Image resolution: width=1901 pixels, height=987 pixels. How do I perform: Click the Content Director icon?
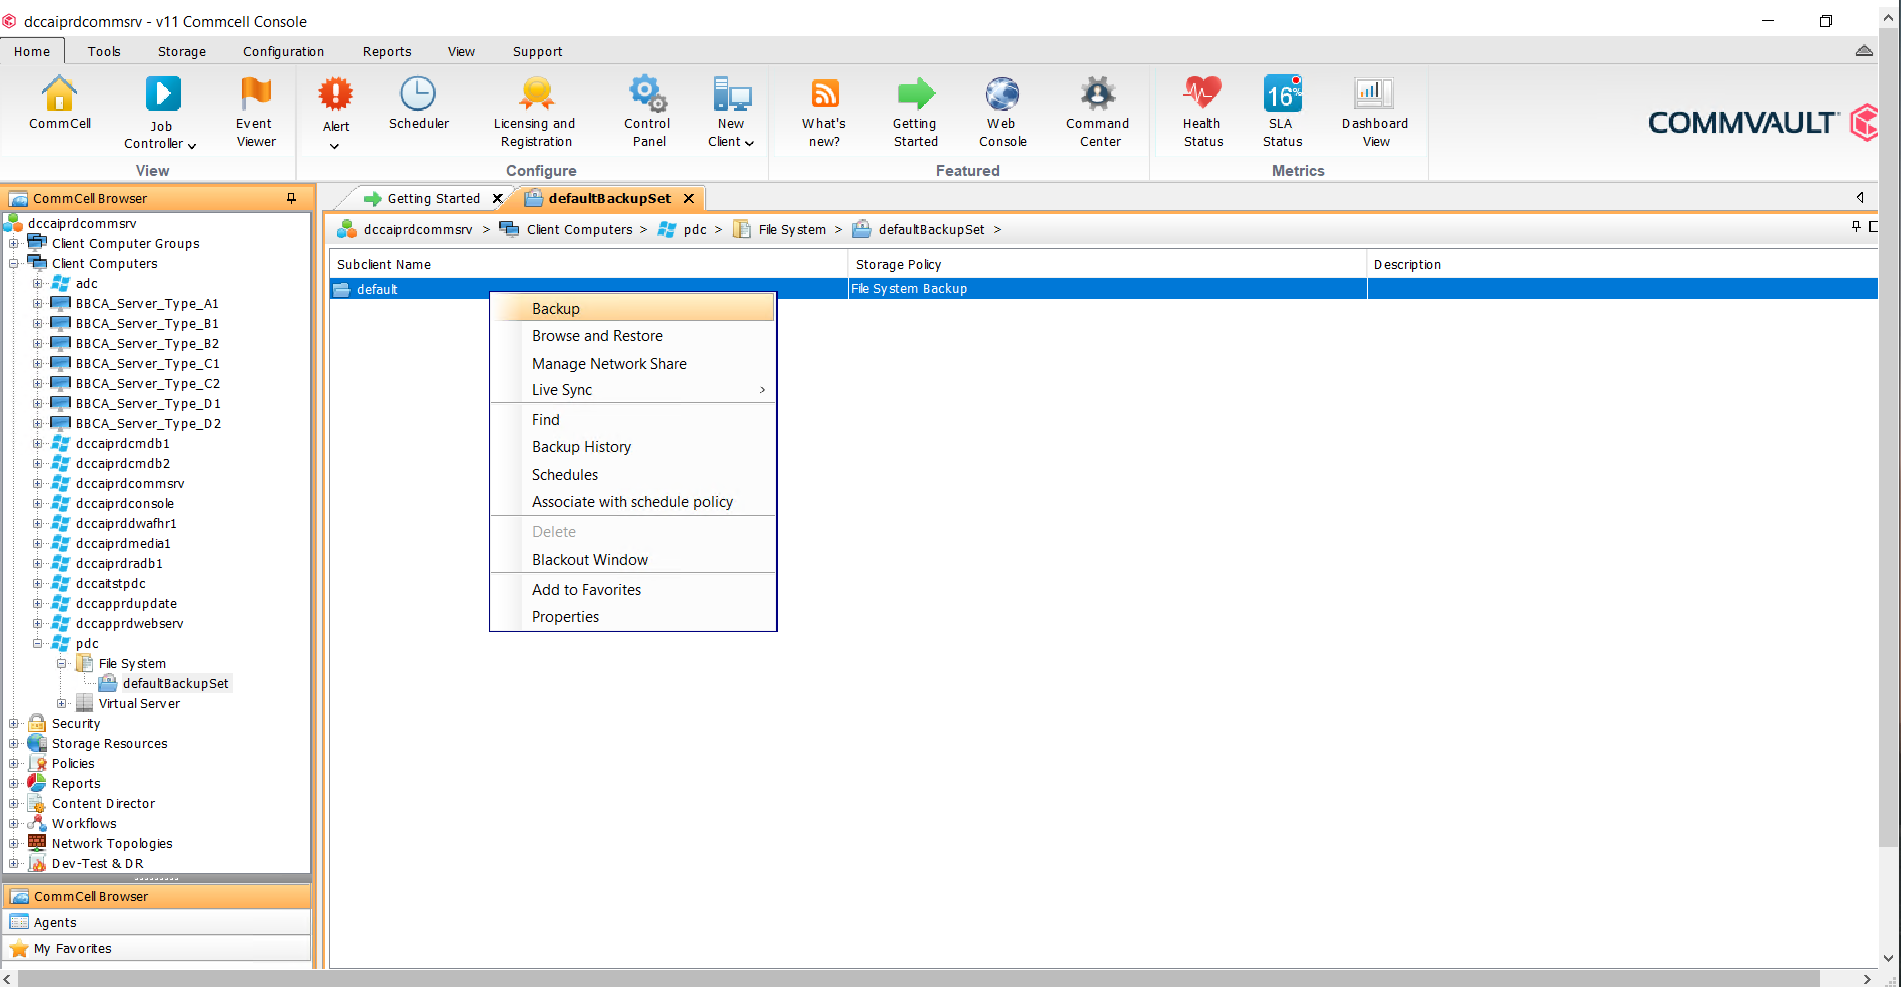pyautogui.click(x=37, y=803)
